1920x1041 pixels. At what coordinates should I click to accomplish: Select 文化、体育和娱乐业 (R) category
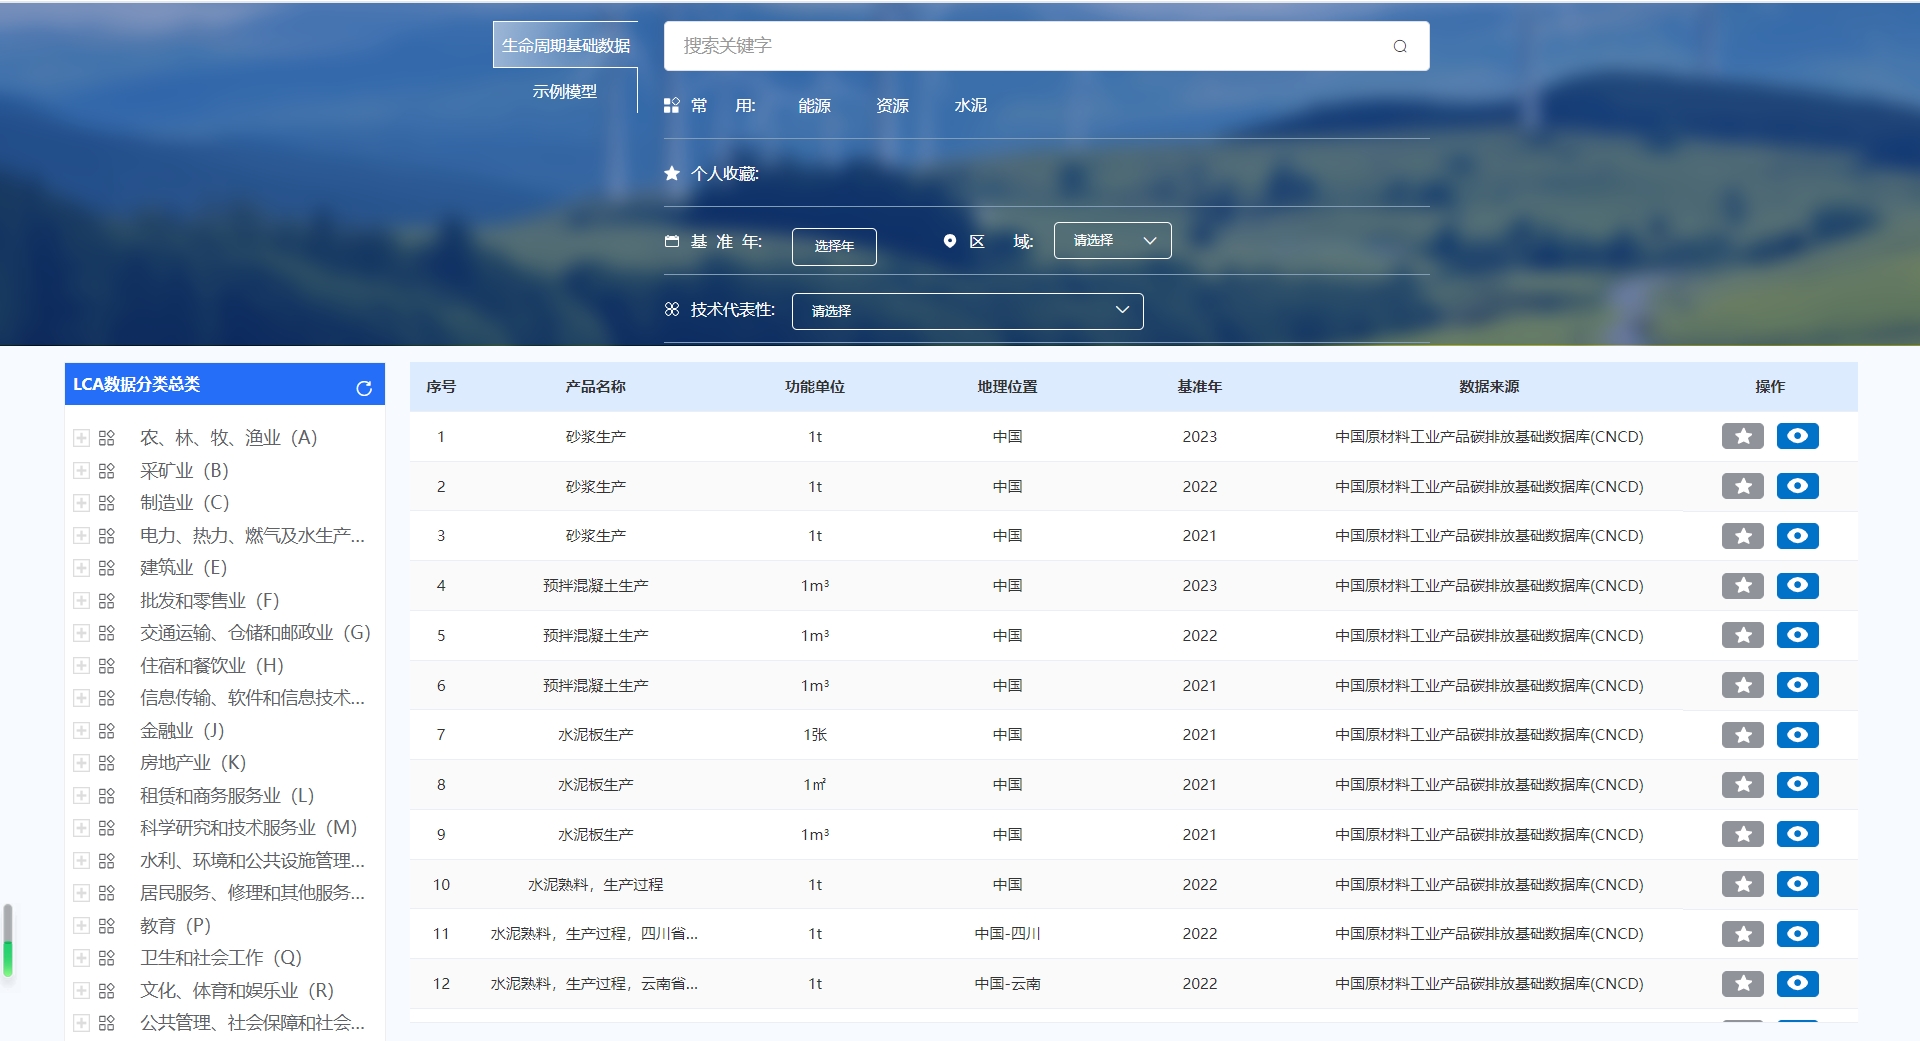point(237,991)
